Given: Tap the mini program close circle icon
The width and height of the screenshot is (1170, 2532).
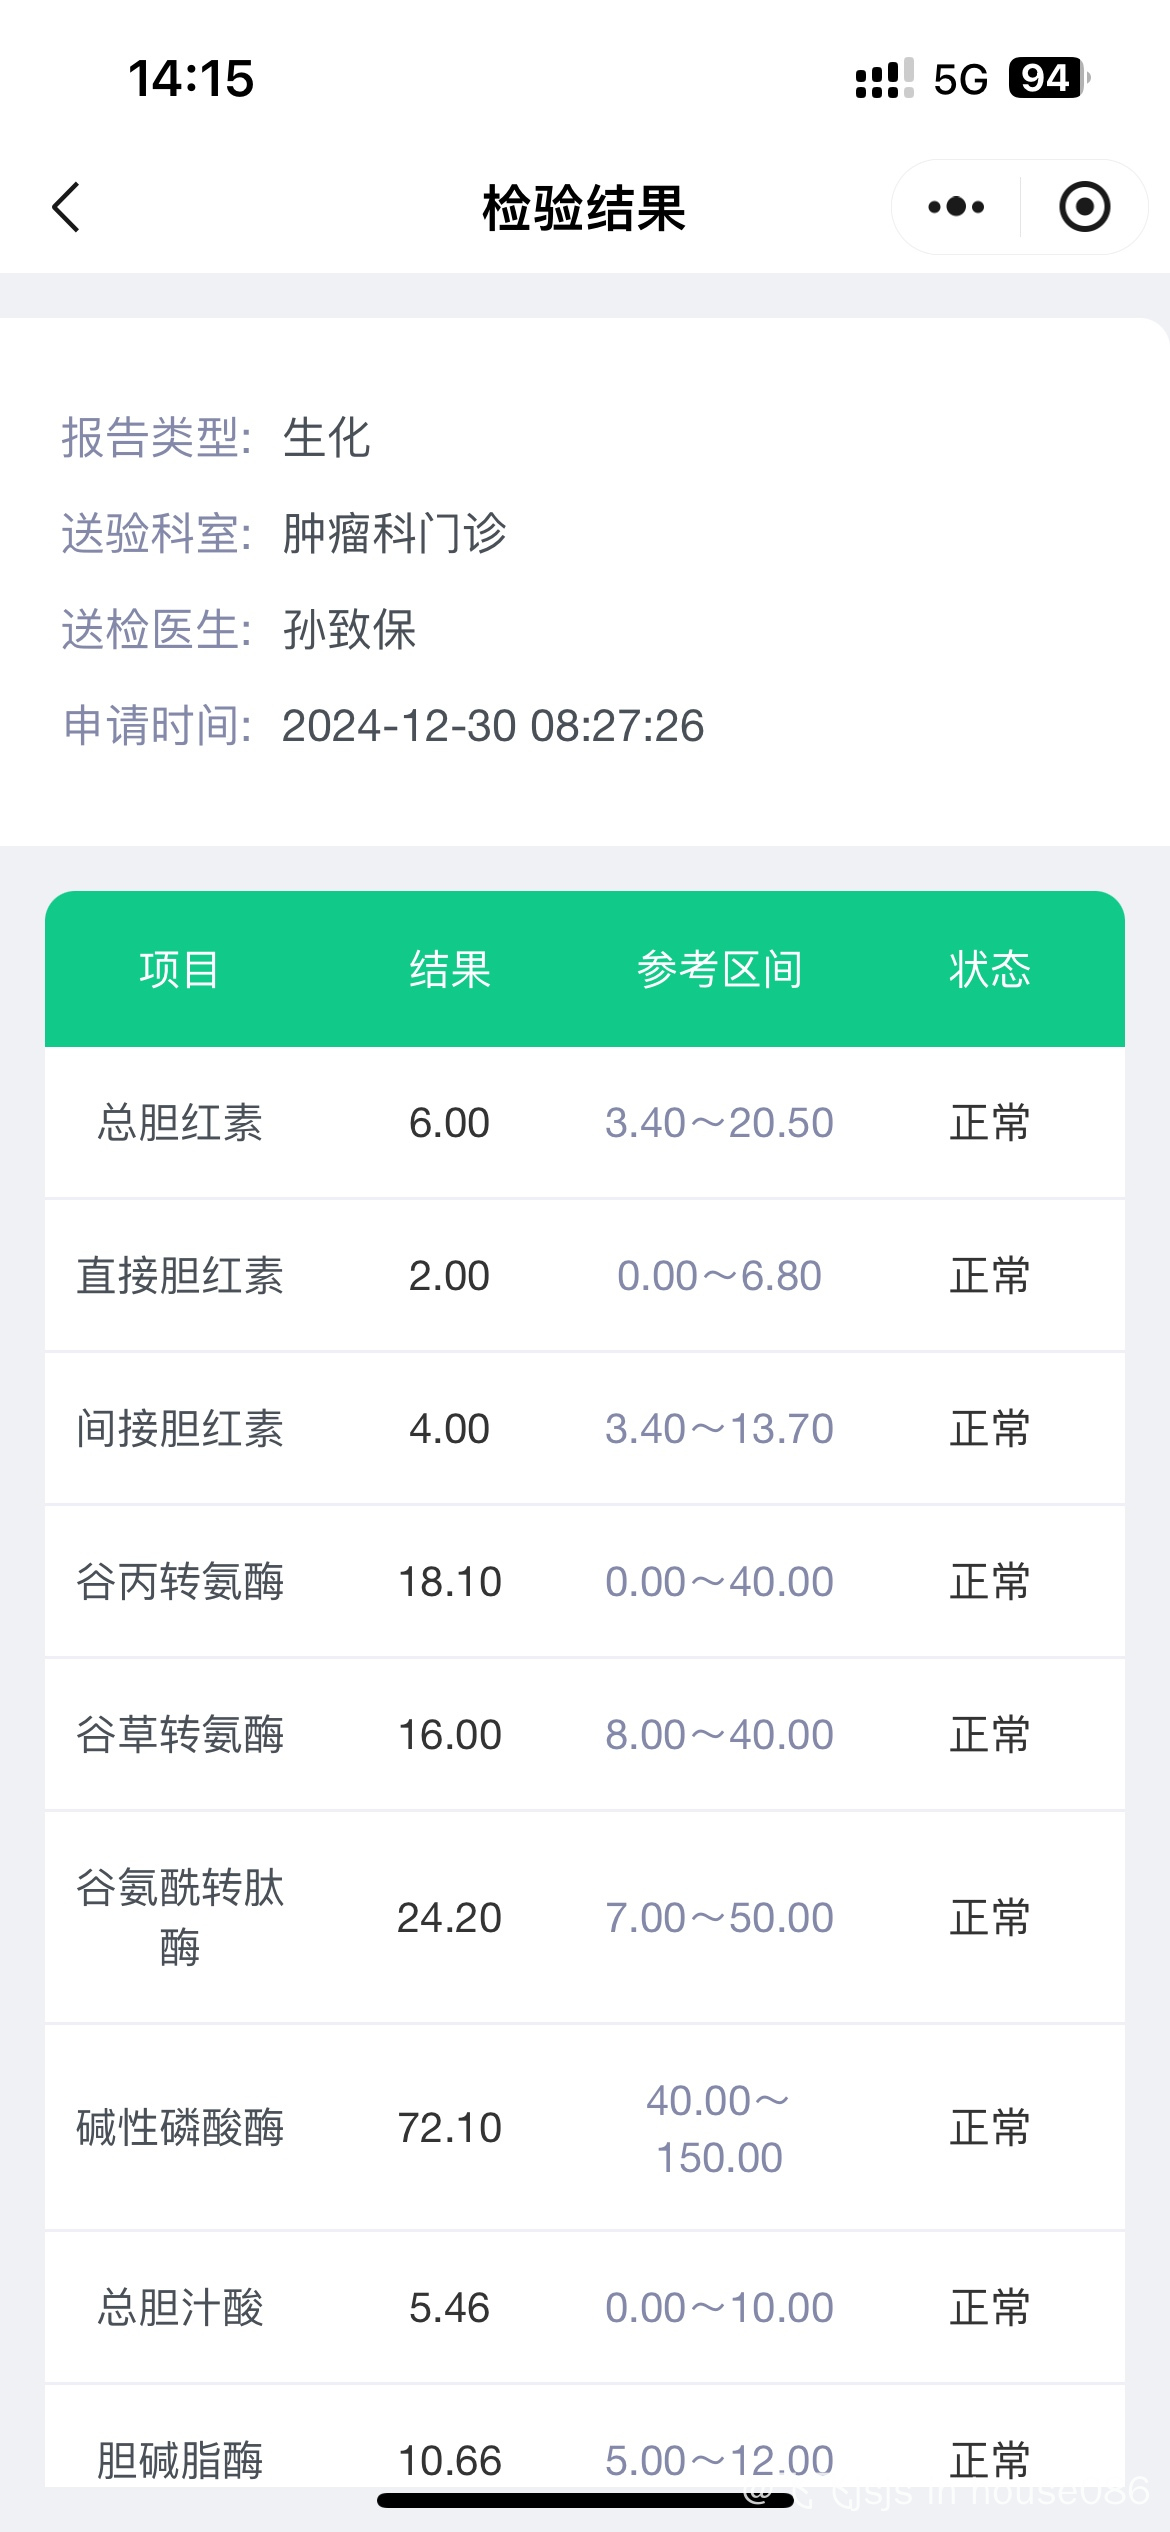Looking at the screenshot, I should click(x=1084, y=207).
